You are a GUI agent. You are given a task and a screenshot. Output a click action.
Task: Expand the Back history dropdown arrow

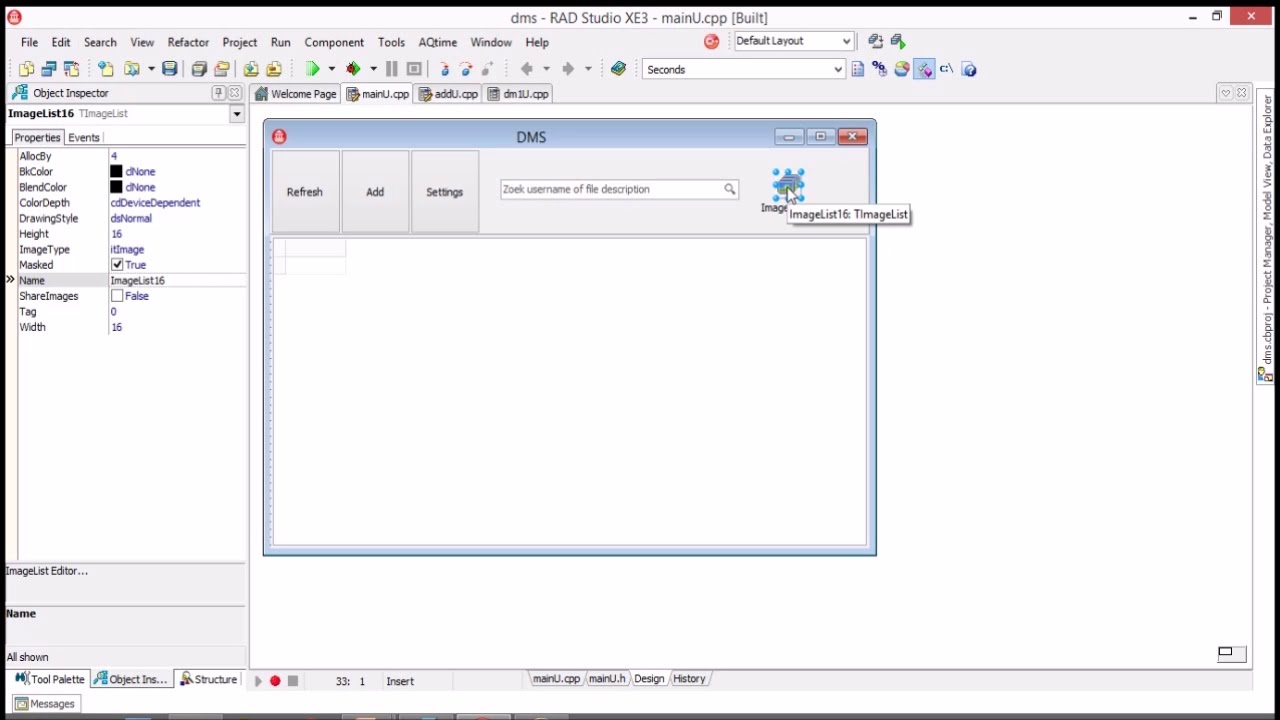[546, 69]
